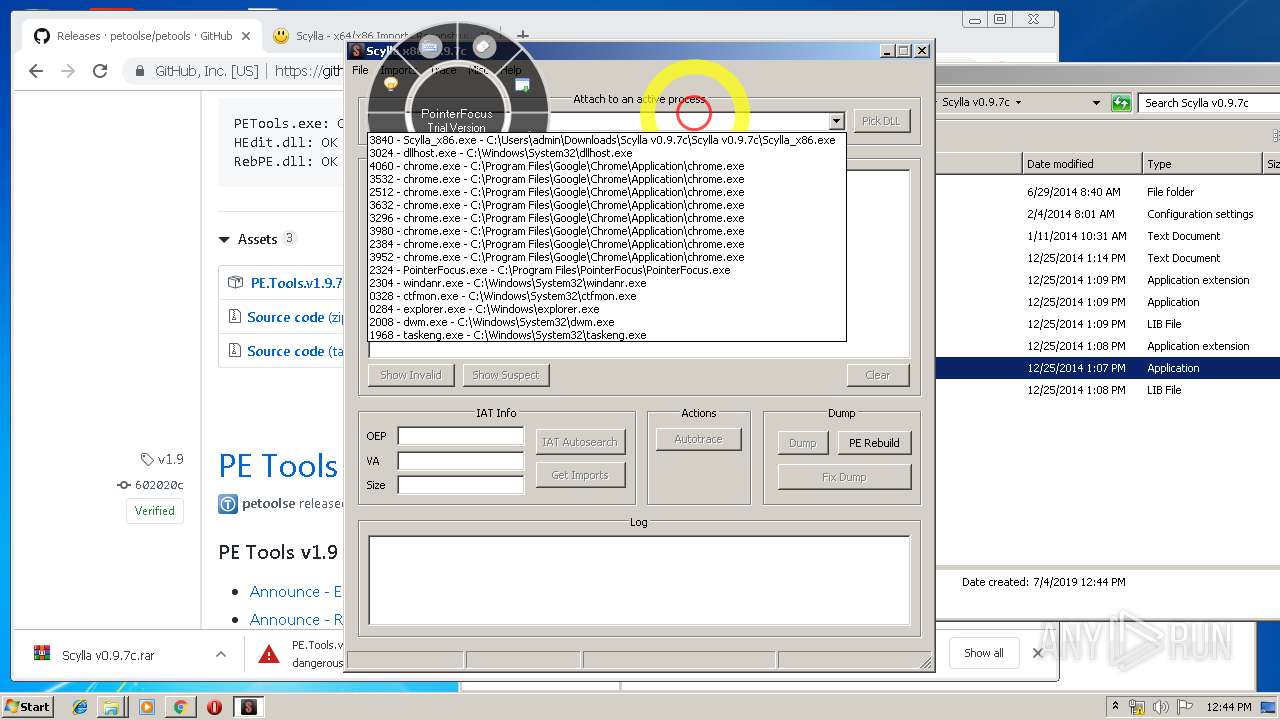Click the Opera icon in the taskbar
Screen dimensions: 1280x720
click(x=214, y=707)
